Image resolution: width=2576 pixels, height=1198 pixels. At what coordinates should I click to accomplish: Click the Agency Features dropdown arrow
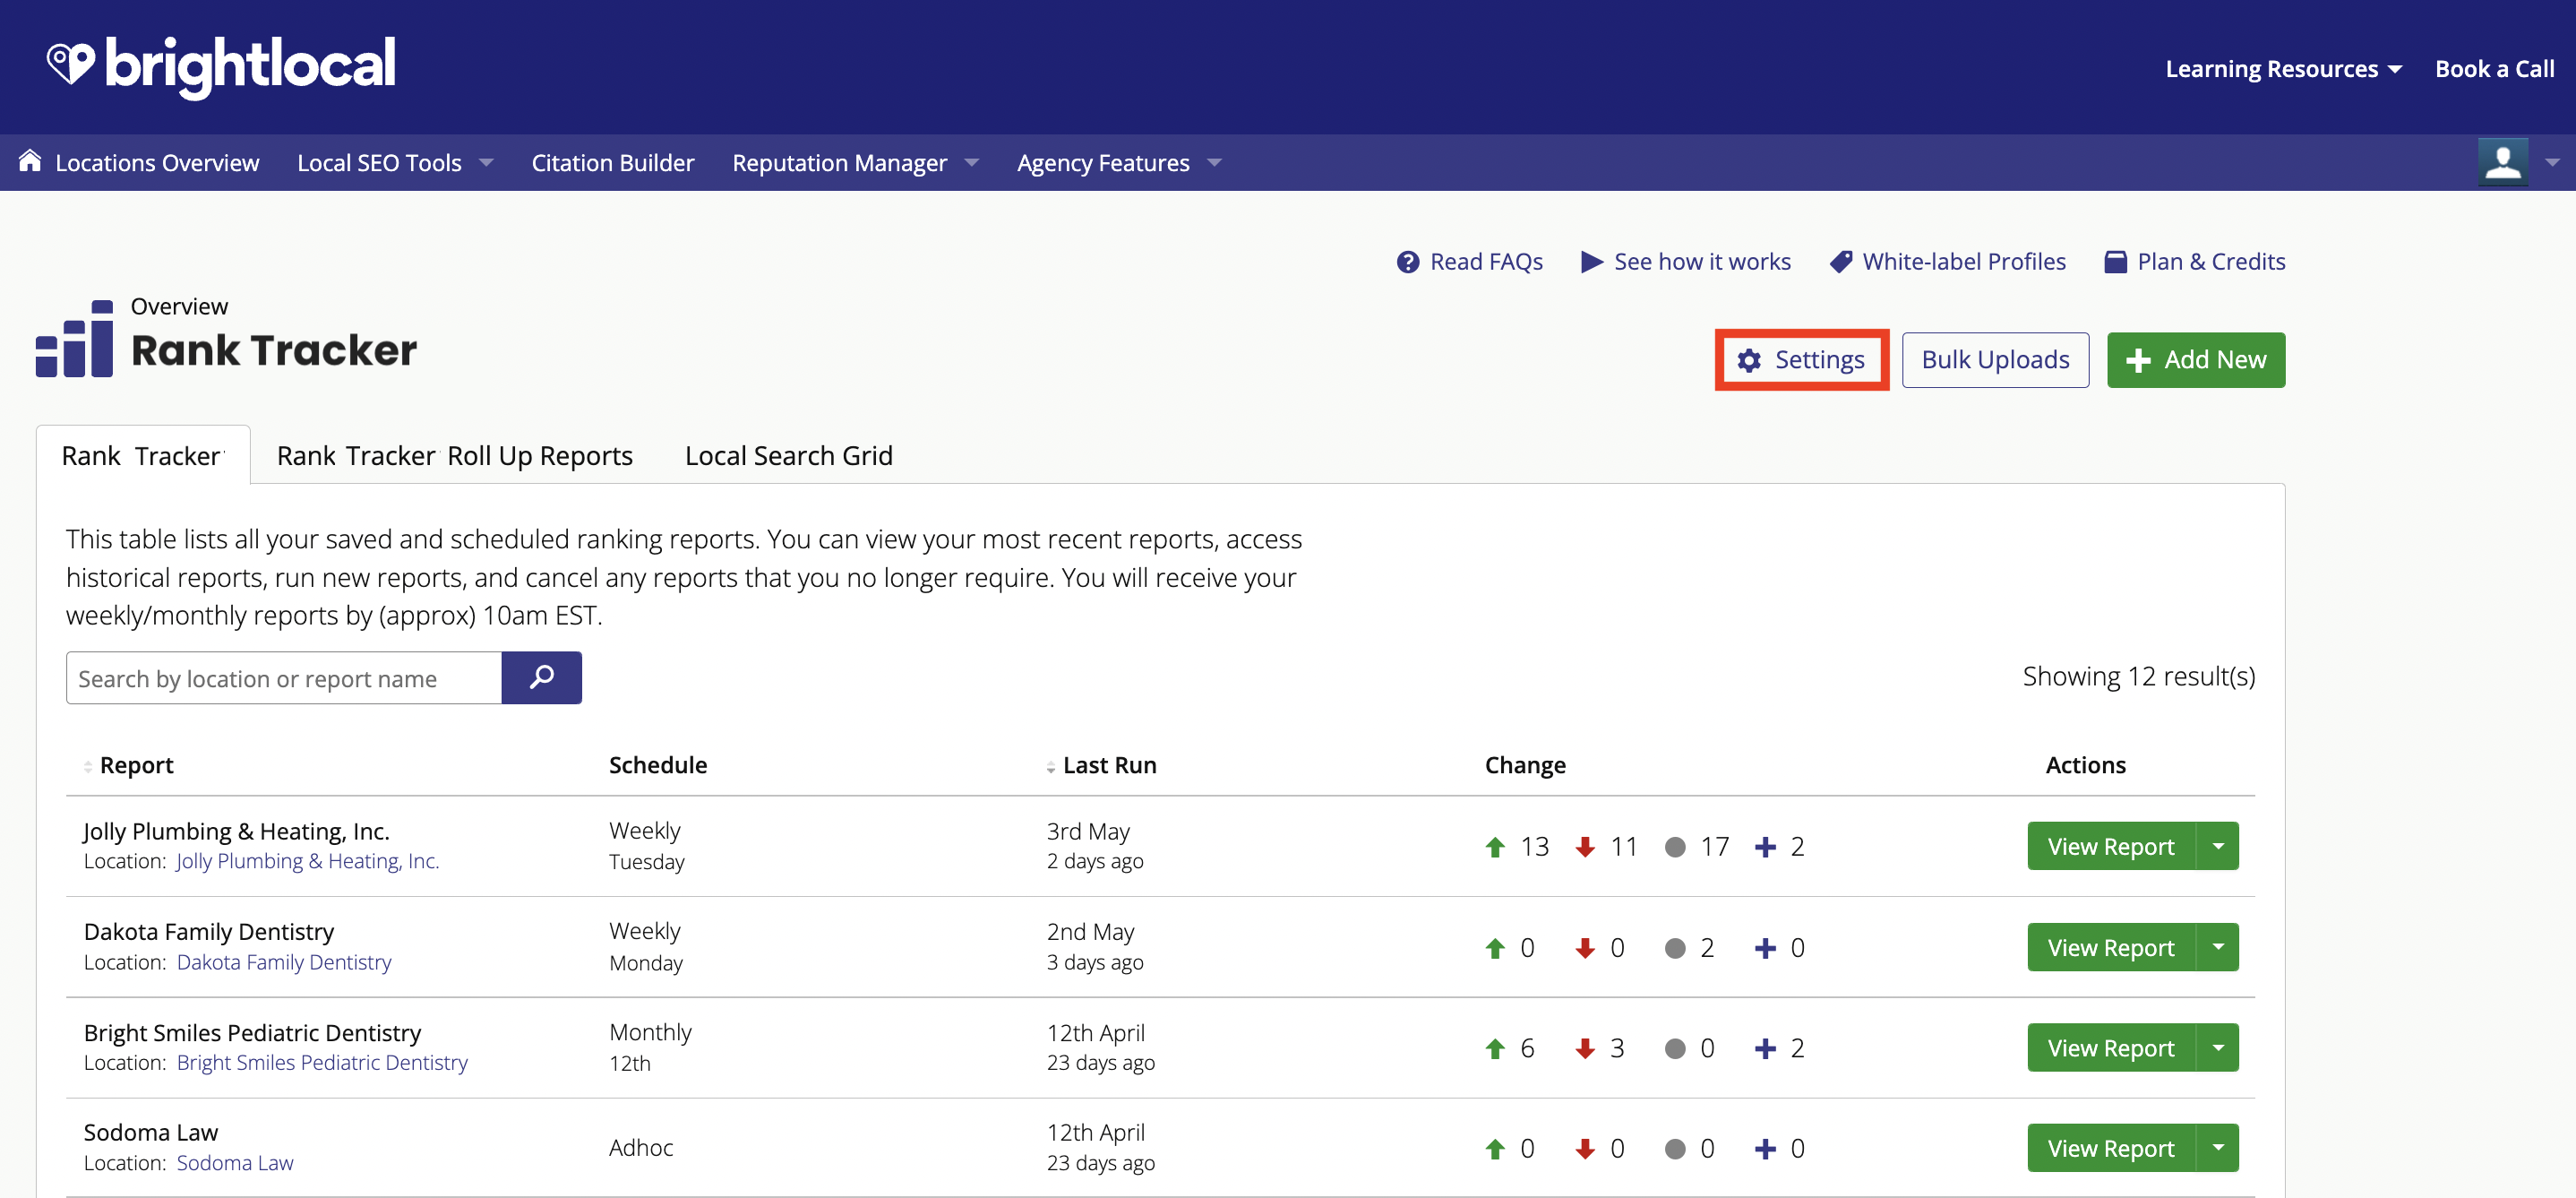tap(1213, 161)
